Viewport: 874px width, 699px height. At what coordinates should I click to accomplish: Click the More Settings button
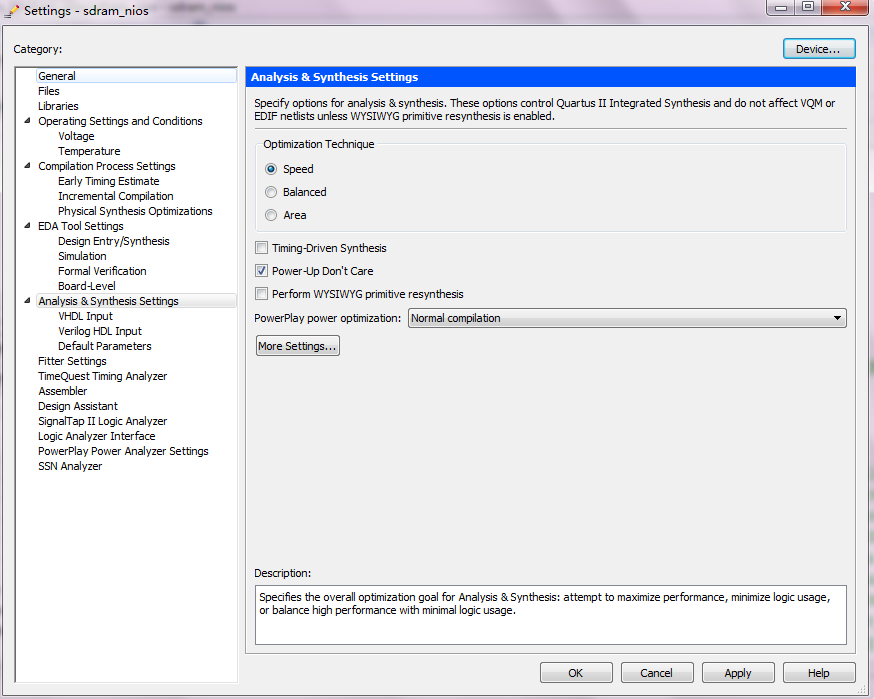pos(298,346)
